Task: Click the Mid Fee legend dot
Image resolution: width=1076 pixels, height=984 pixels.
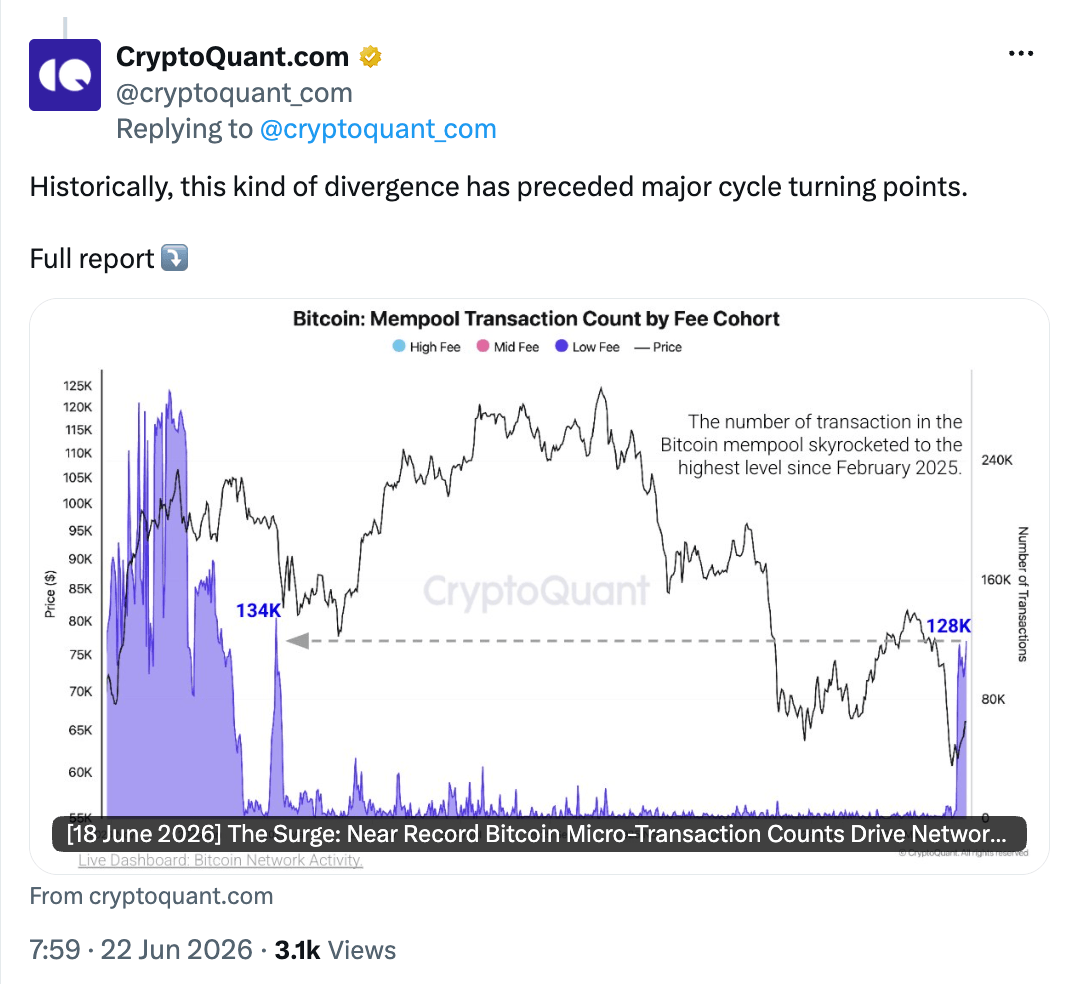Action: 483,347
